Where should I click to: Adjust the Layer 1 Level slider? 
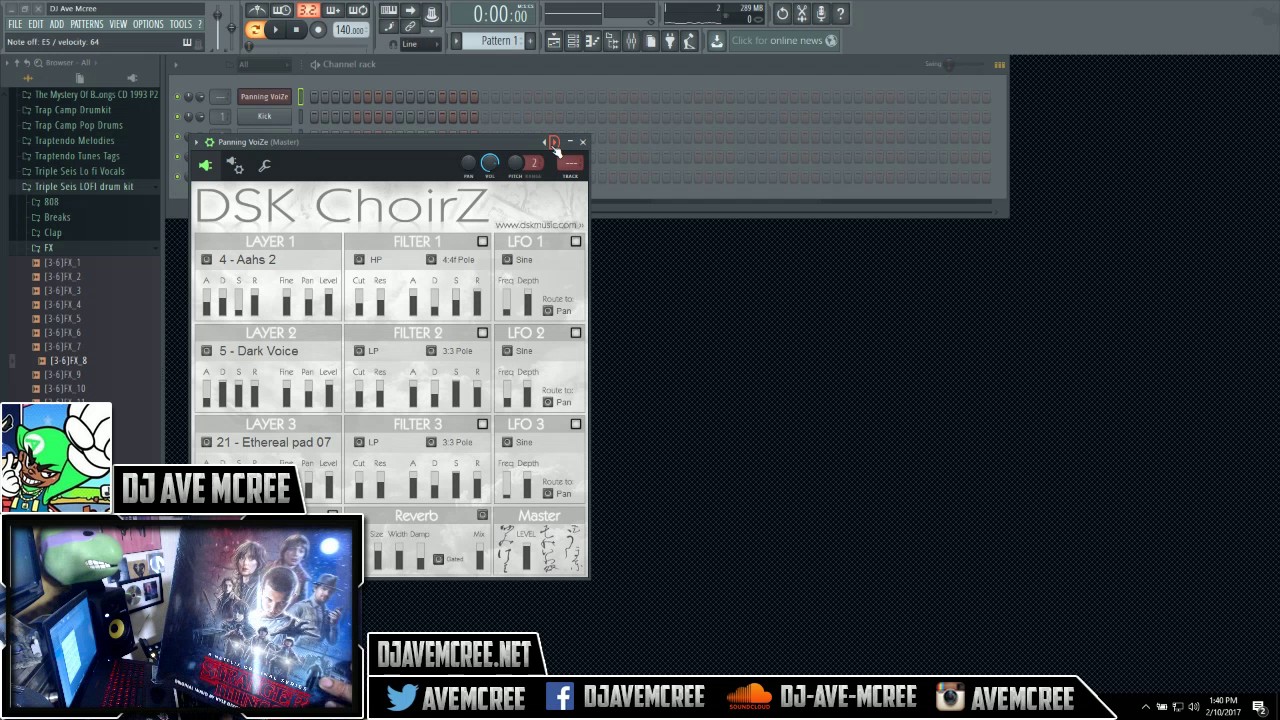[x=328, y=301]
